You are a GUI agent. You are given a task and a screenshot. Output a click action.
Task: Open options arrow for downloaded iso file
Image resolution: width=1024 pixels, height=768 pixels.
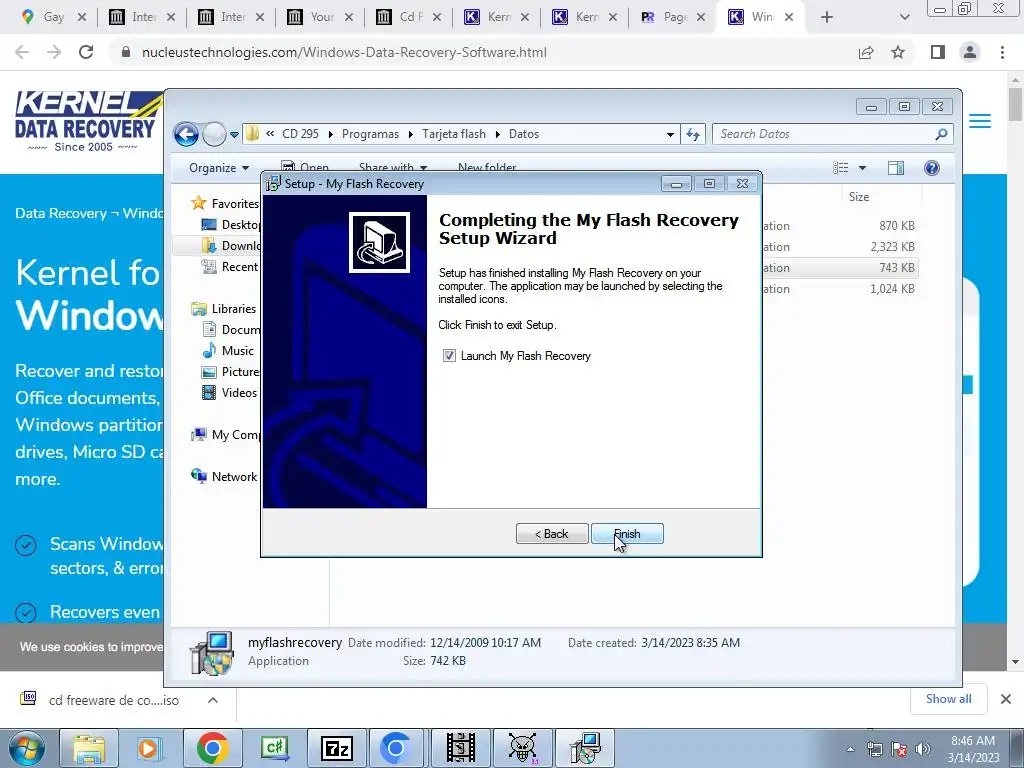point(213,700)
